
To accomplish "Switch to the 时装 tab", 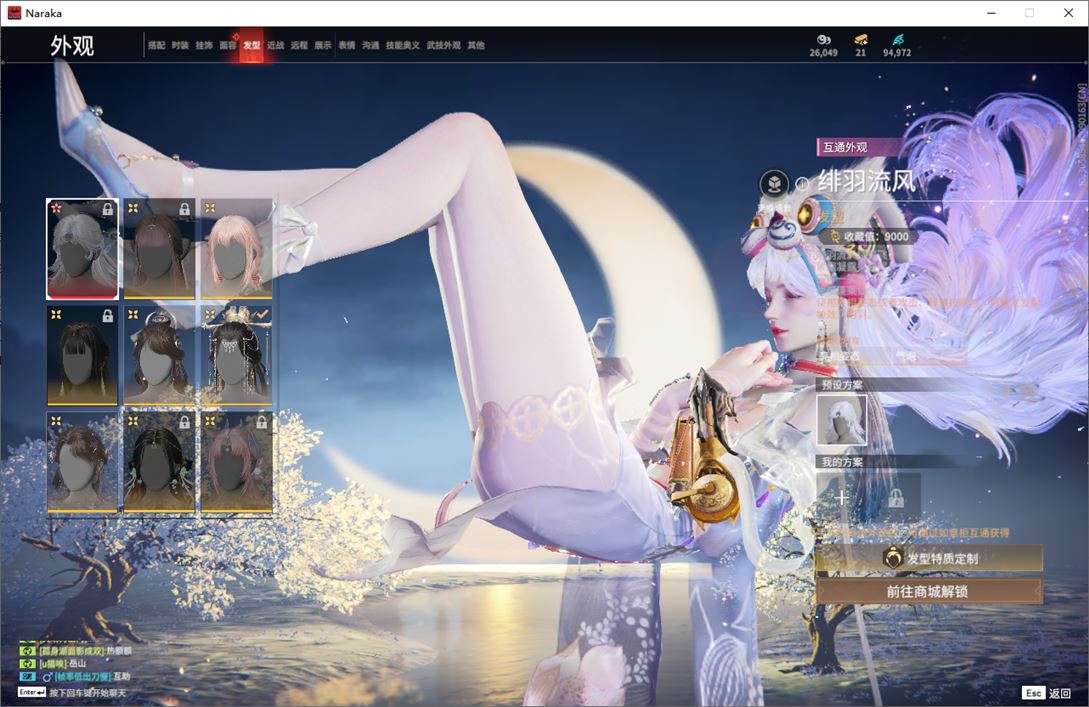I will pyautogui.click(x=180, y=45).
